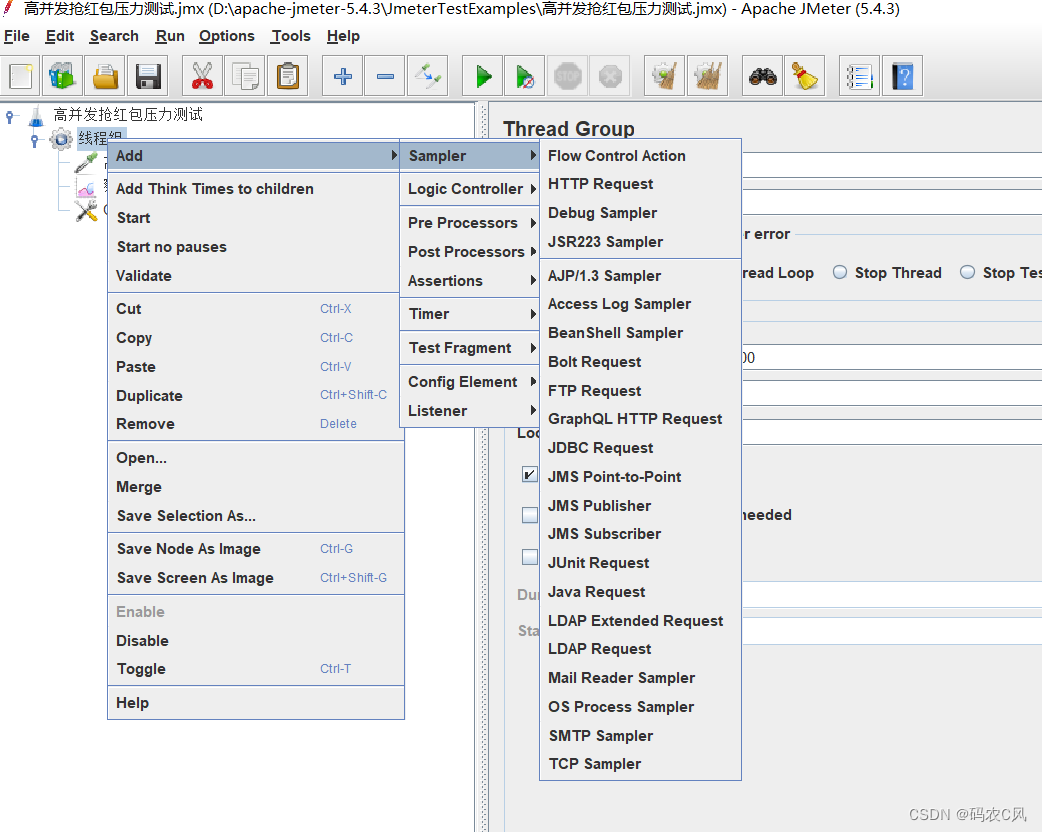This screenshot has width=1042, height=832.
Task: Choose HTTP Request from the Sampler list
Action: tap(640, 184)
